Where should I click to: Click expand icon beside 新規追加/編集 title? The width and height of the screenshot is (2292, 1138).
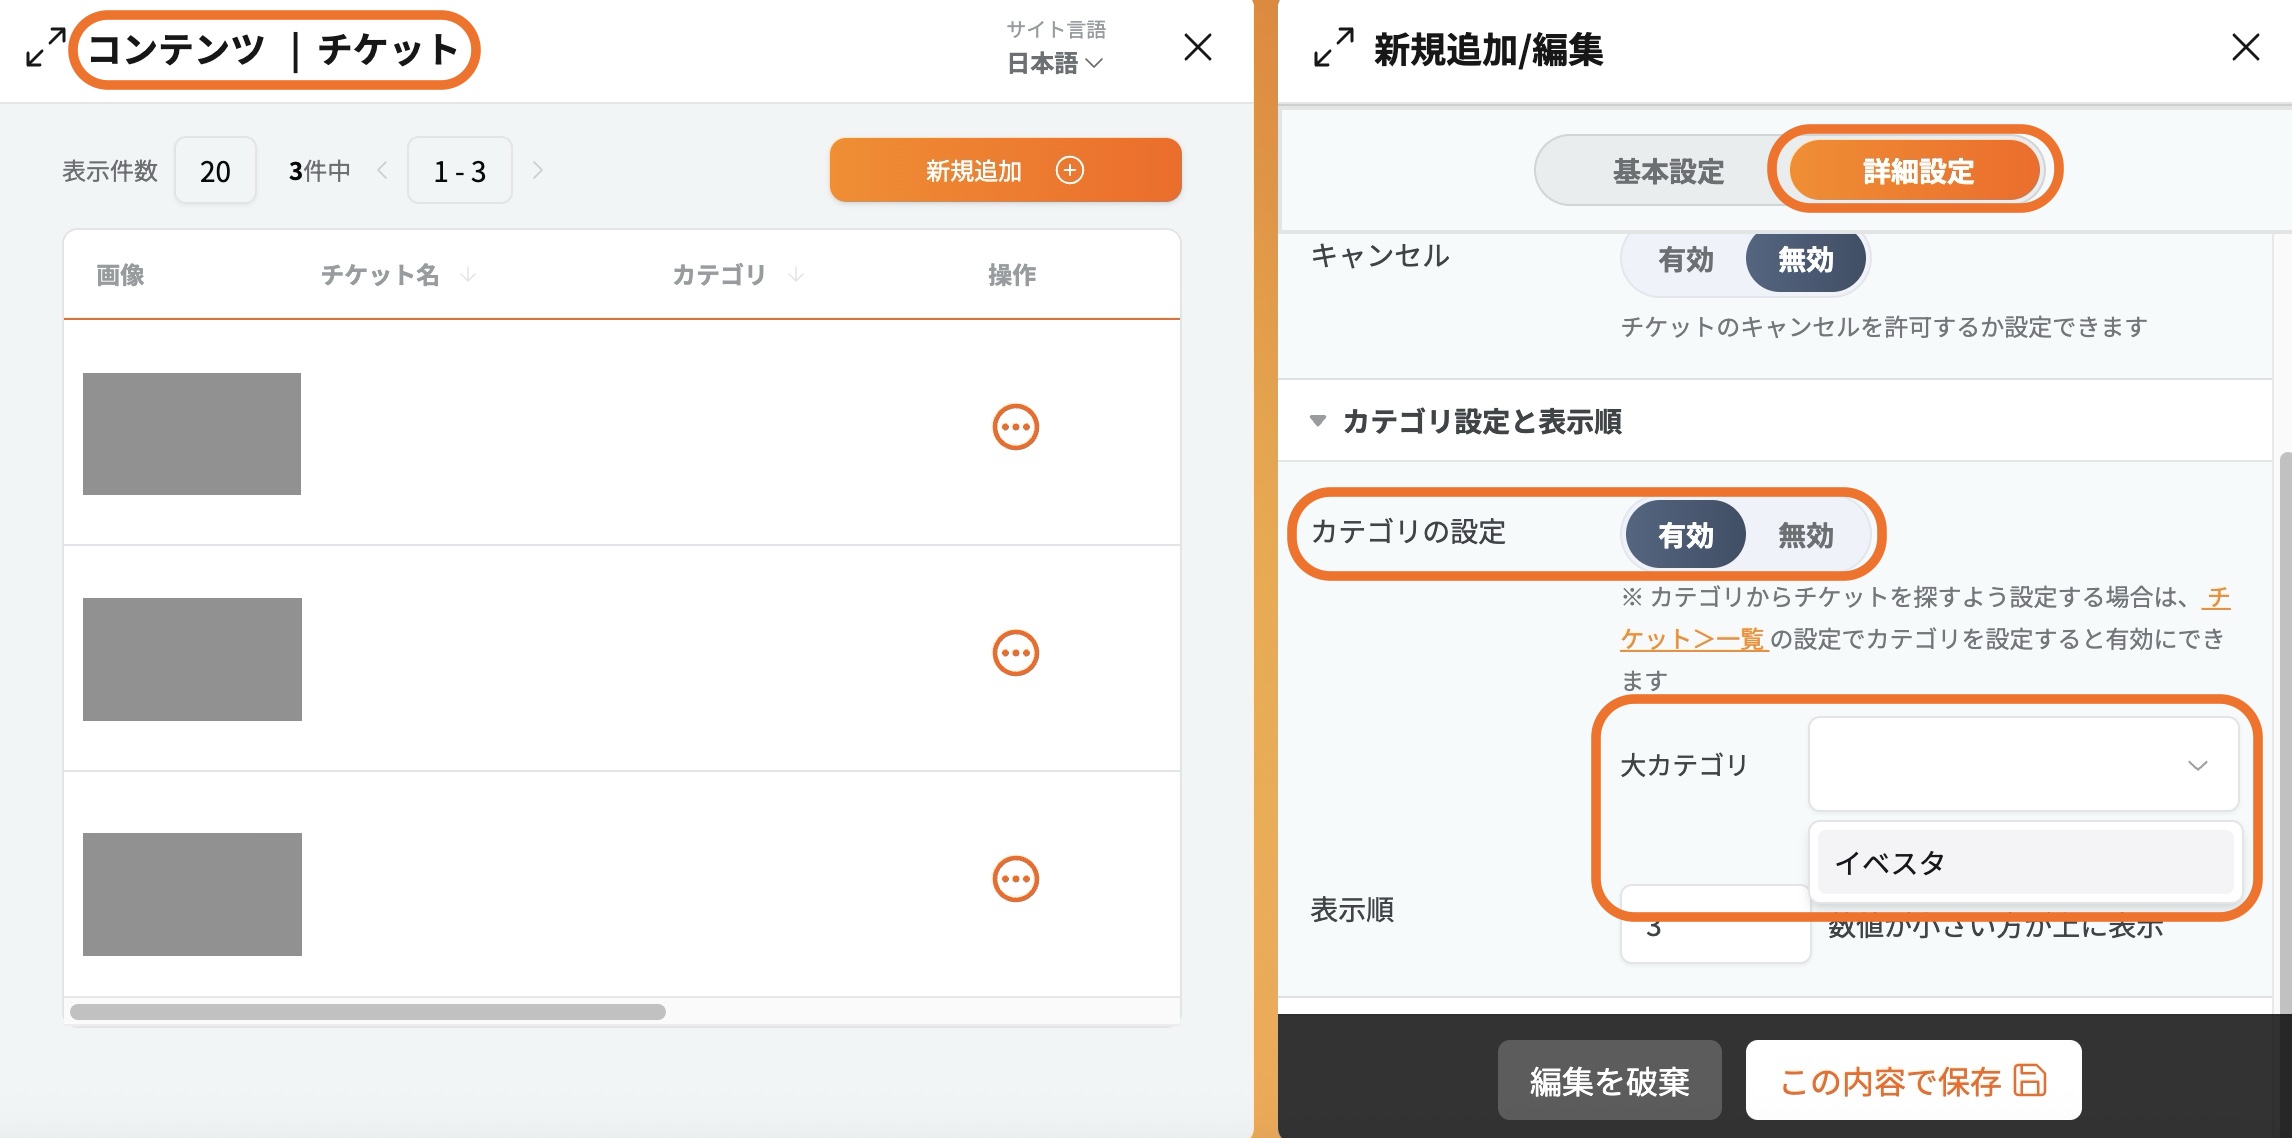(x=1333, y=48)
